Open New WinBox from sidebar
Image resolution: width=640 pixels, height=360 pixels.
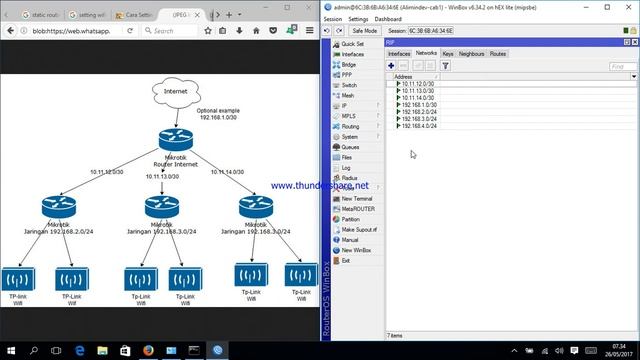[x=356, y=250]
